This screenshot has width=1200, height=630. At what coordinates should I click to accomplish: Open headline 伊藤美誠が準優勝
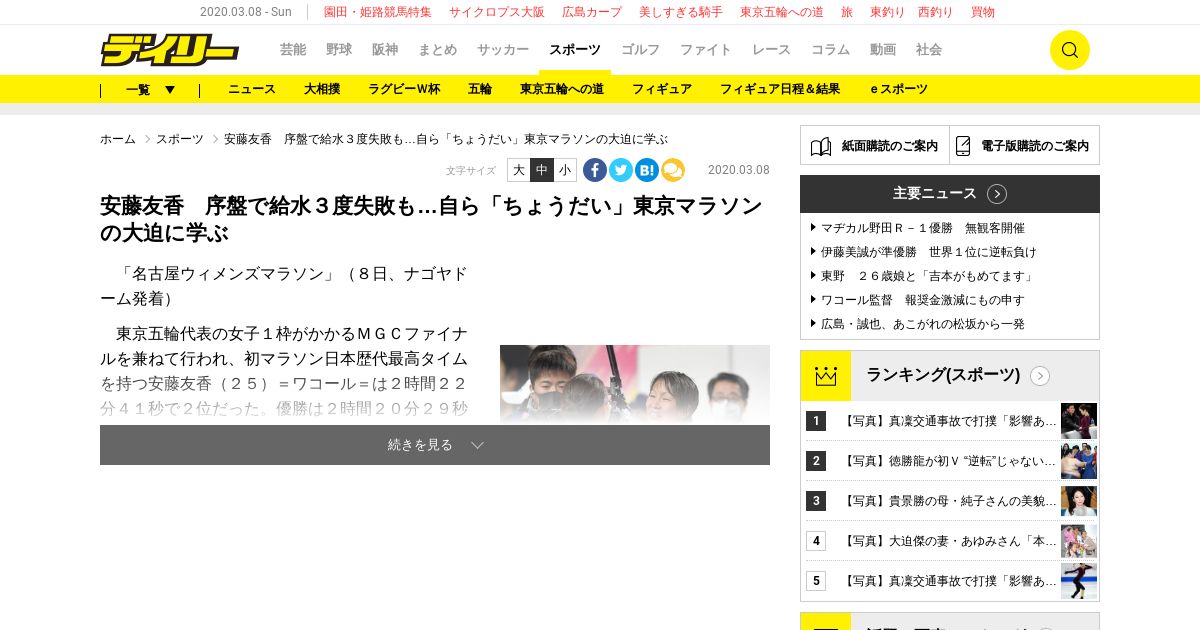coord(929,252)
